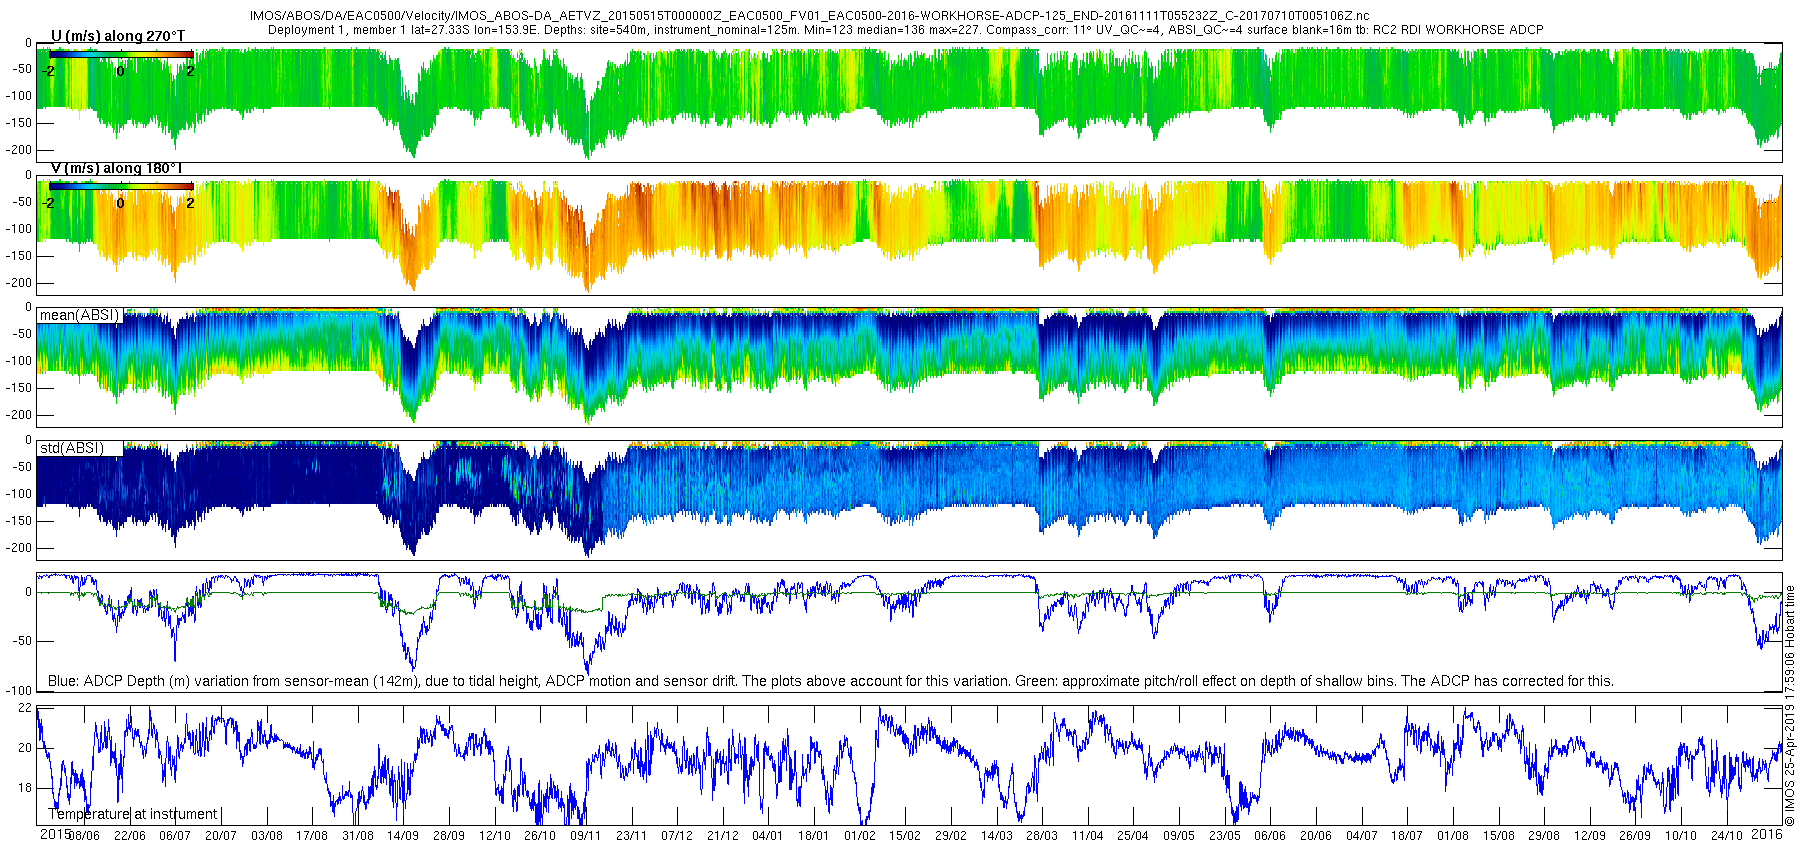Click the '04/01' date tick label
This screenshot has height=850, width=1800.
pos(768,836)
